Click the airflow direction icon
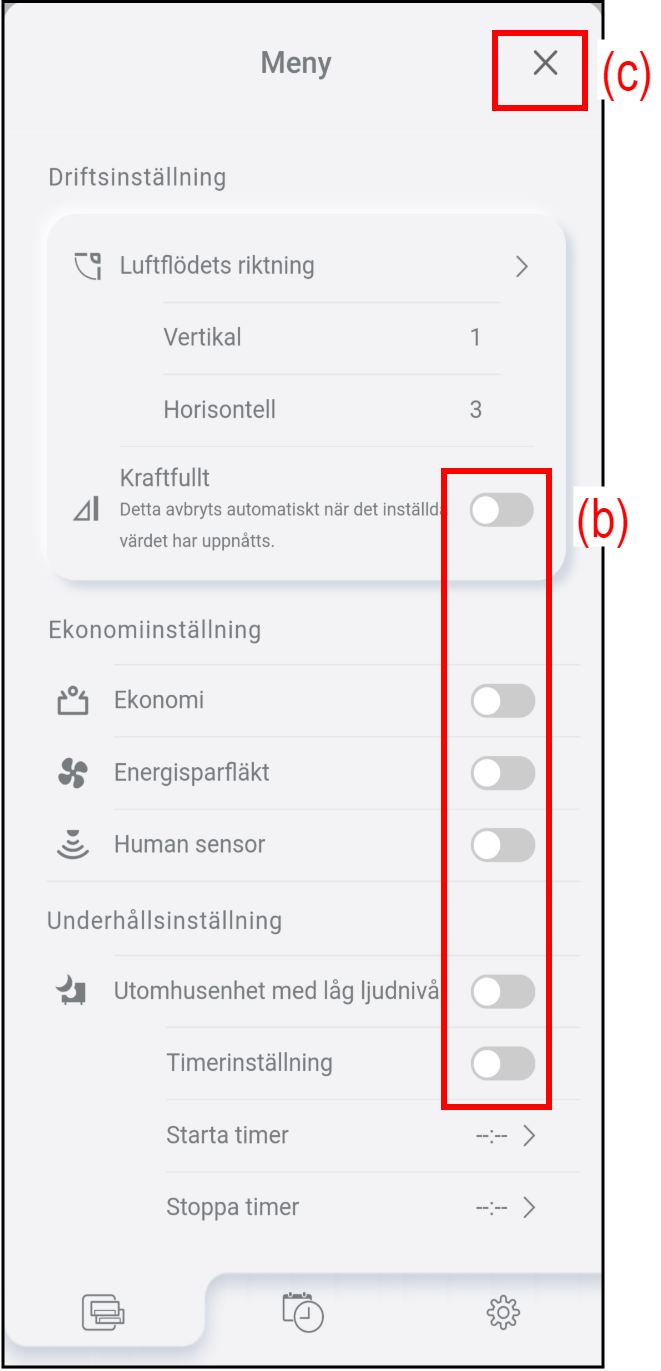The height and width of the screenshot is (1371, 661). point(88,267)
